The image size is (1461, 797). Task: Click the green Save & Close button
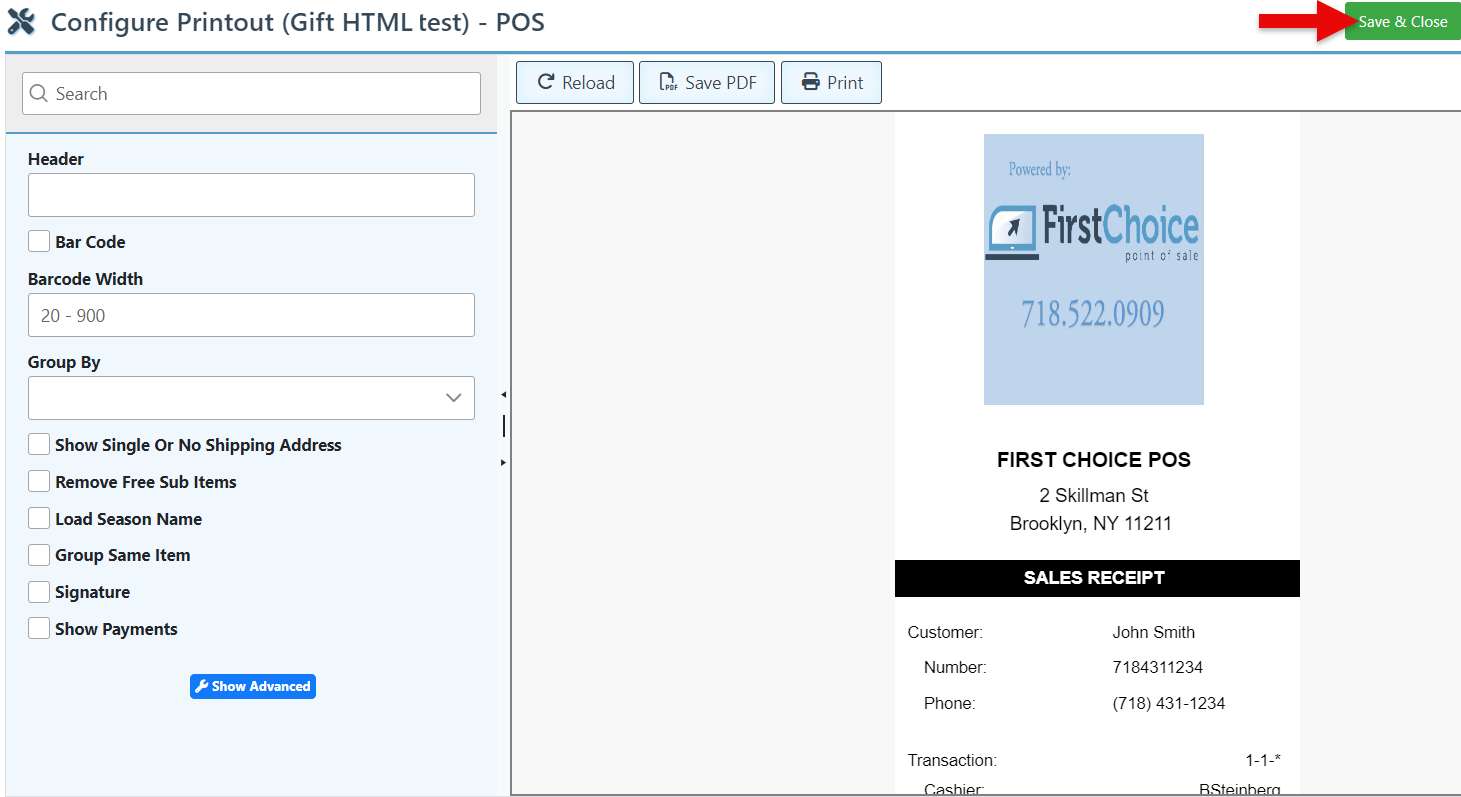coord(1402,22)
